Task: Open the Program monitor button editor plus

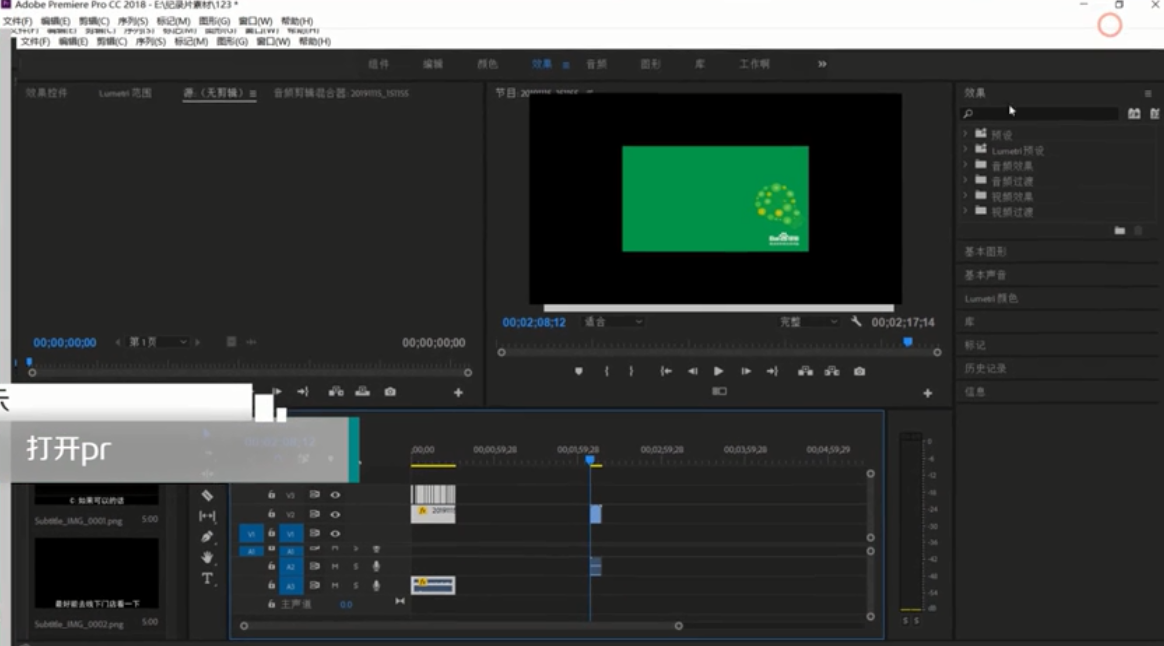Action: click(927, 393)
